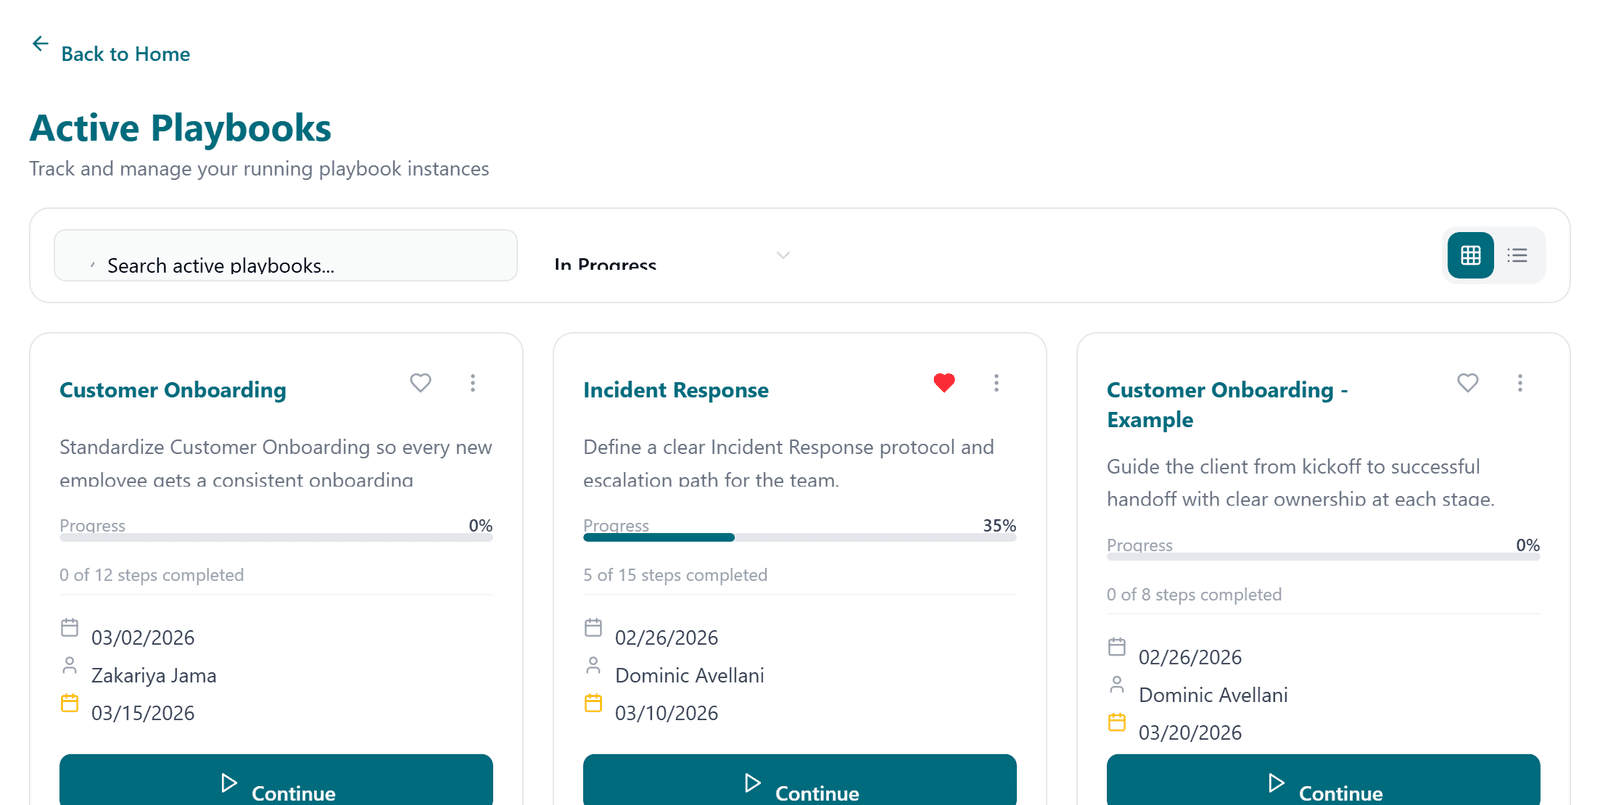
Task: Go to Back to Home link
Action: point(125,54)
